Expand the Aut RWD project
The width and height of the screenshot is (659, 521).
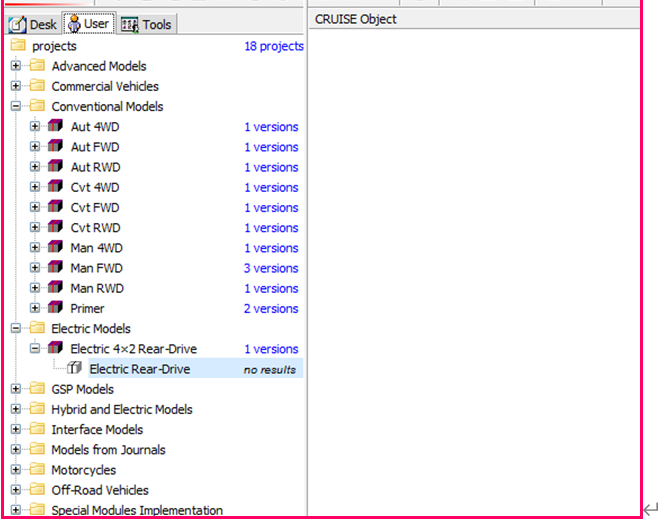click(x=35, y=166)
